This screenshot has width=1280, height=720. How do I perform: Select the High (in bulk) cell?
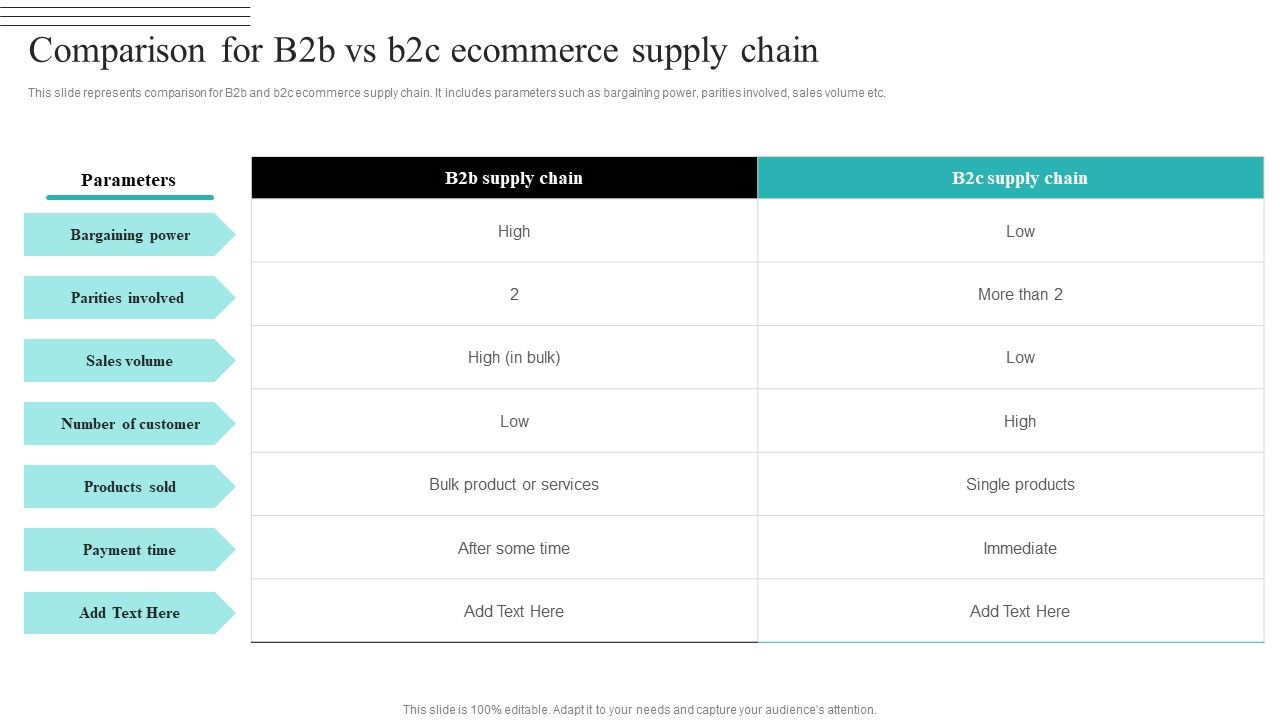pyautogui.click(x=513, y=357)
